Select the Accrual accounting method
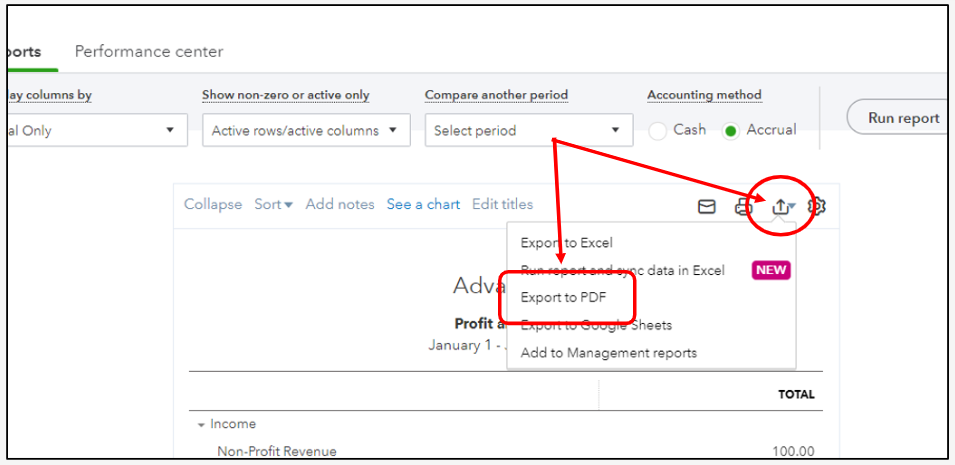The width and height of the screenshot is (955, 465). [732, 131]
